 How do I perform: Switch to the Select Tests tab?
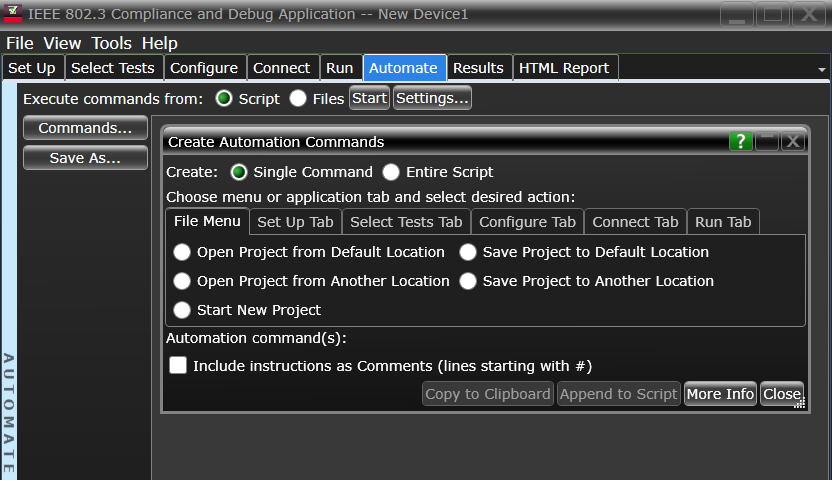pos(113,68)
